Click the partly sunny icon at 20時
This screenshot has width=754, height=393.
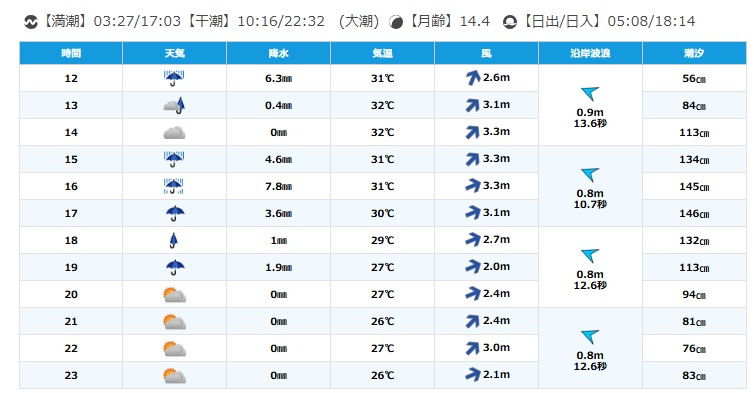point(174,294)
